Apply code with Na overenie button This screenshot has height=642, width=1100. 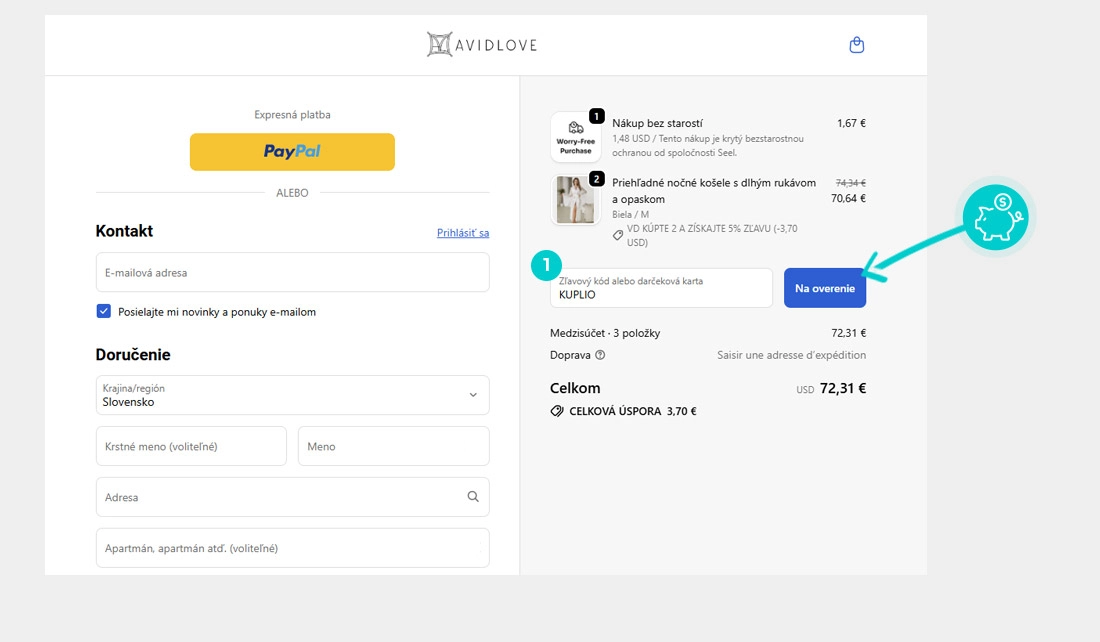(x=825, y=288)
